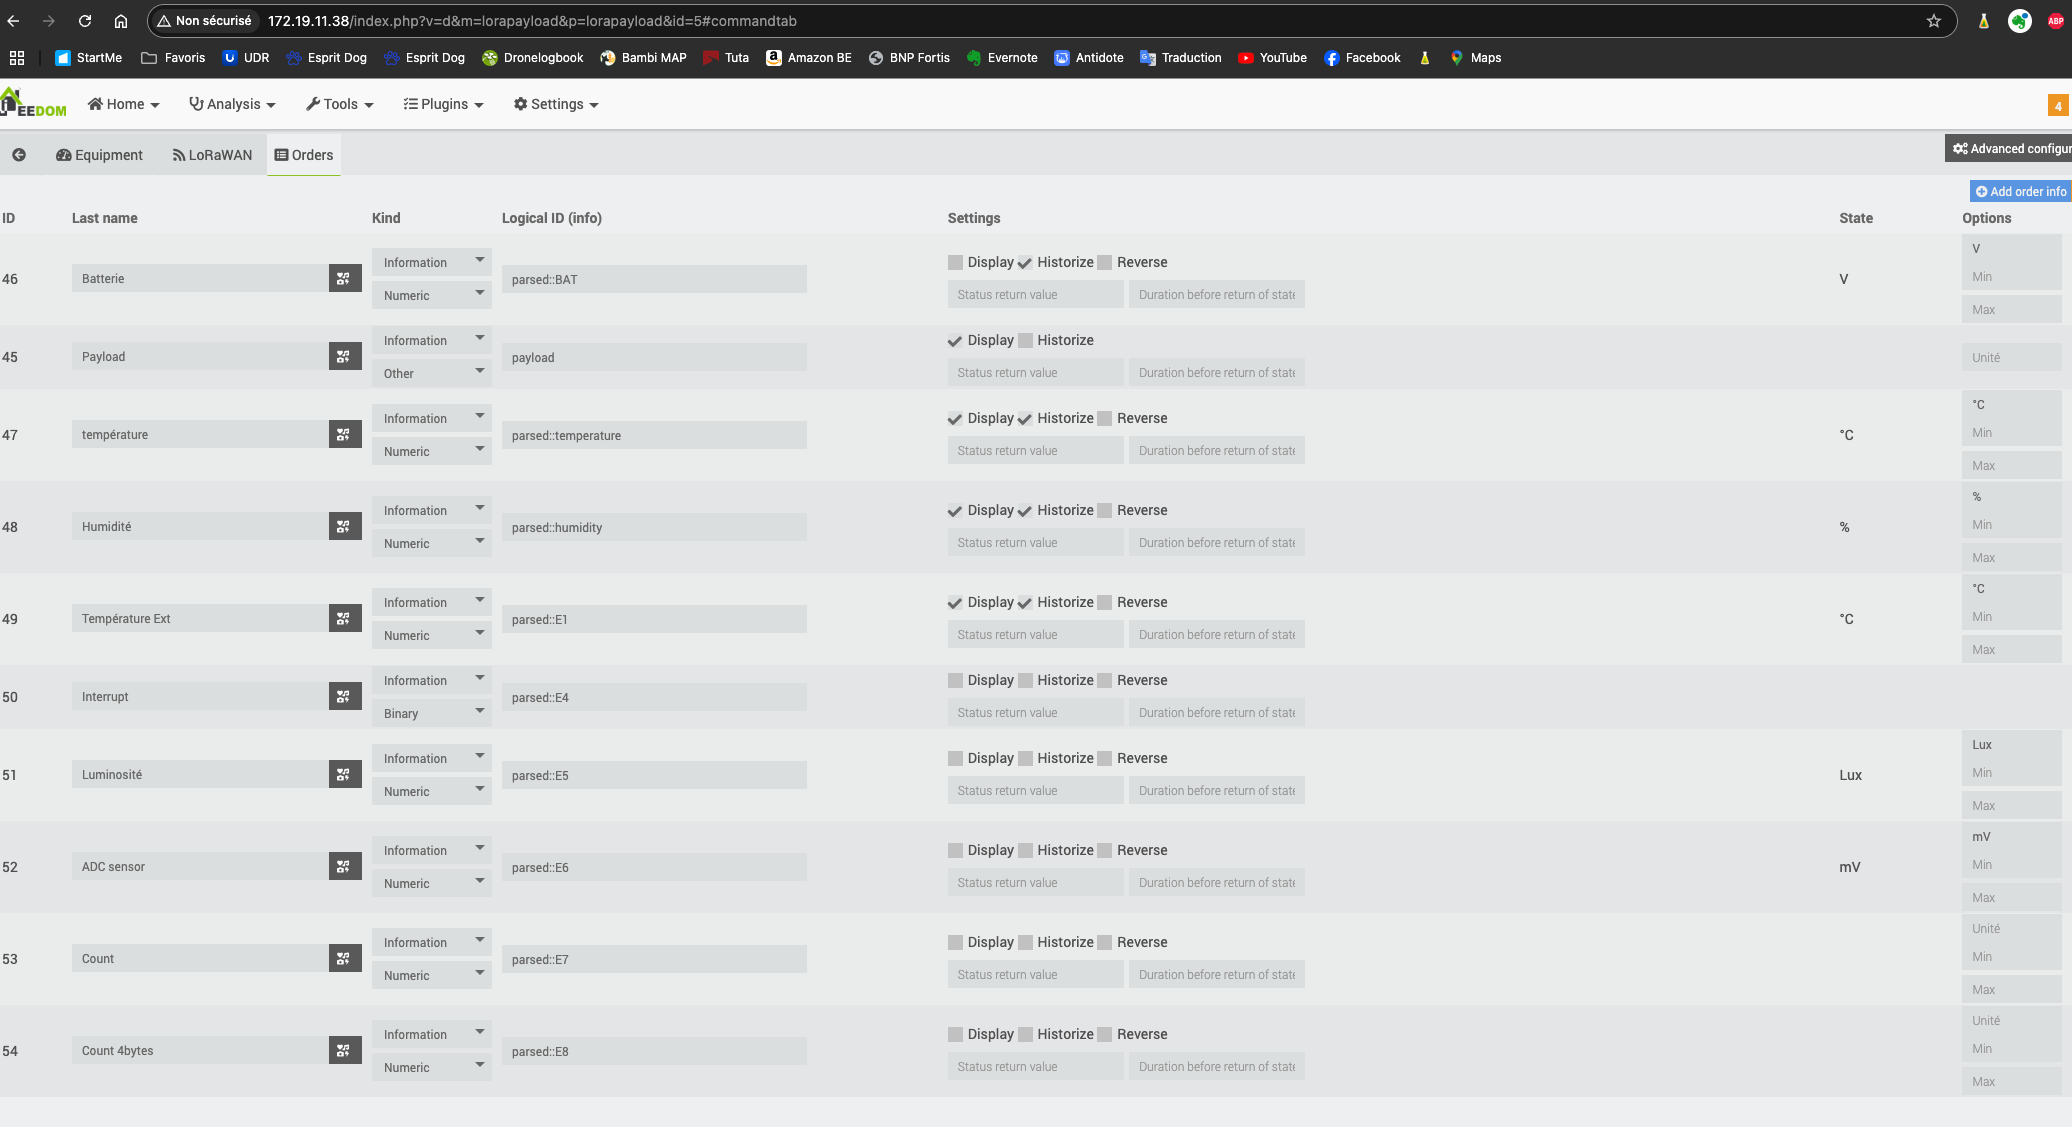Switch to the Equipment tab
This screenshot has width=2072, height=1127.
(x=99, y=155)
